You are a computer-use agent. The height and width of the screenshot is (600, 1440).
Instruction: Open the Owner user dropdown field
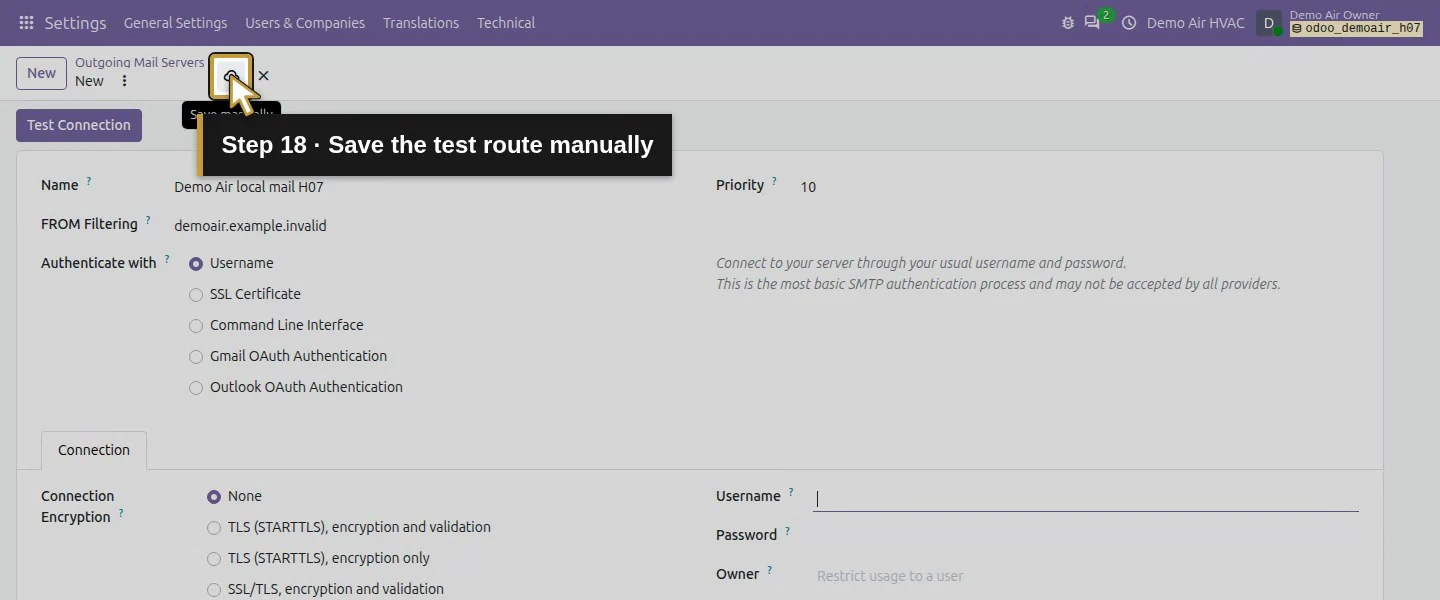click(x=1085, y=576)
